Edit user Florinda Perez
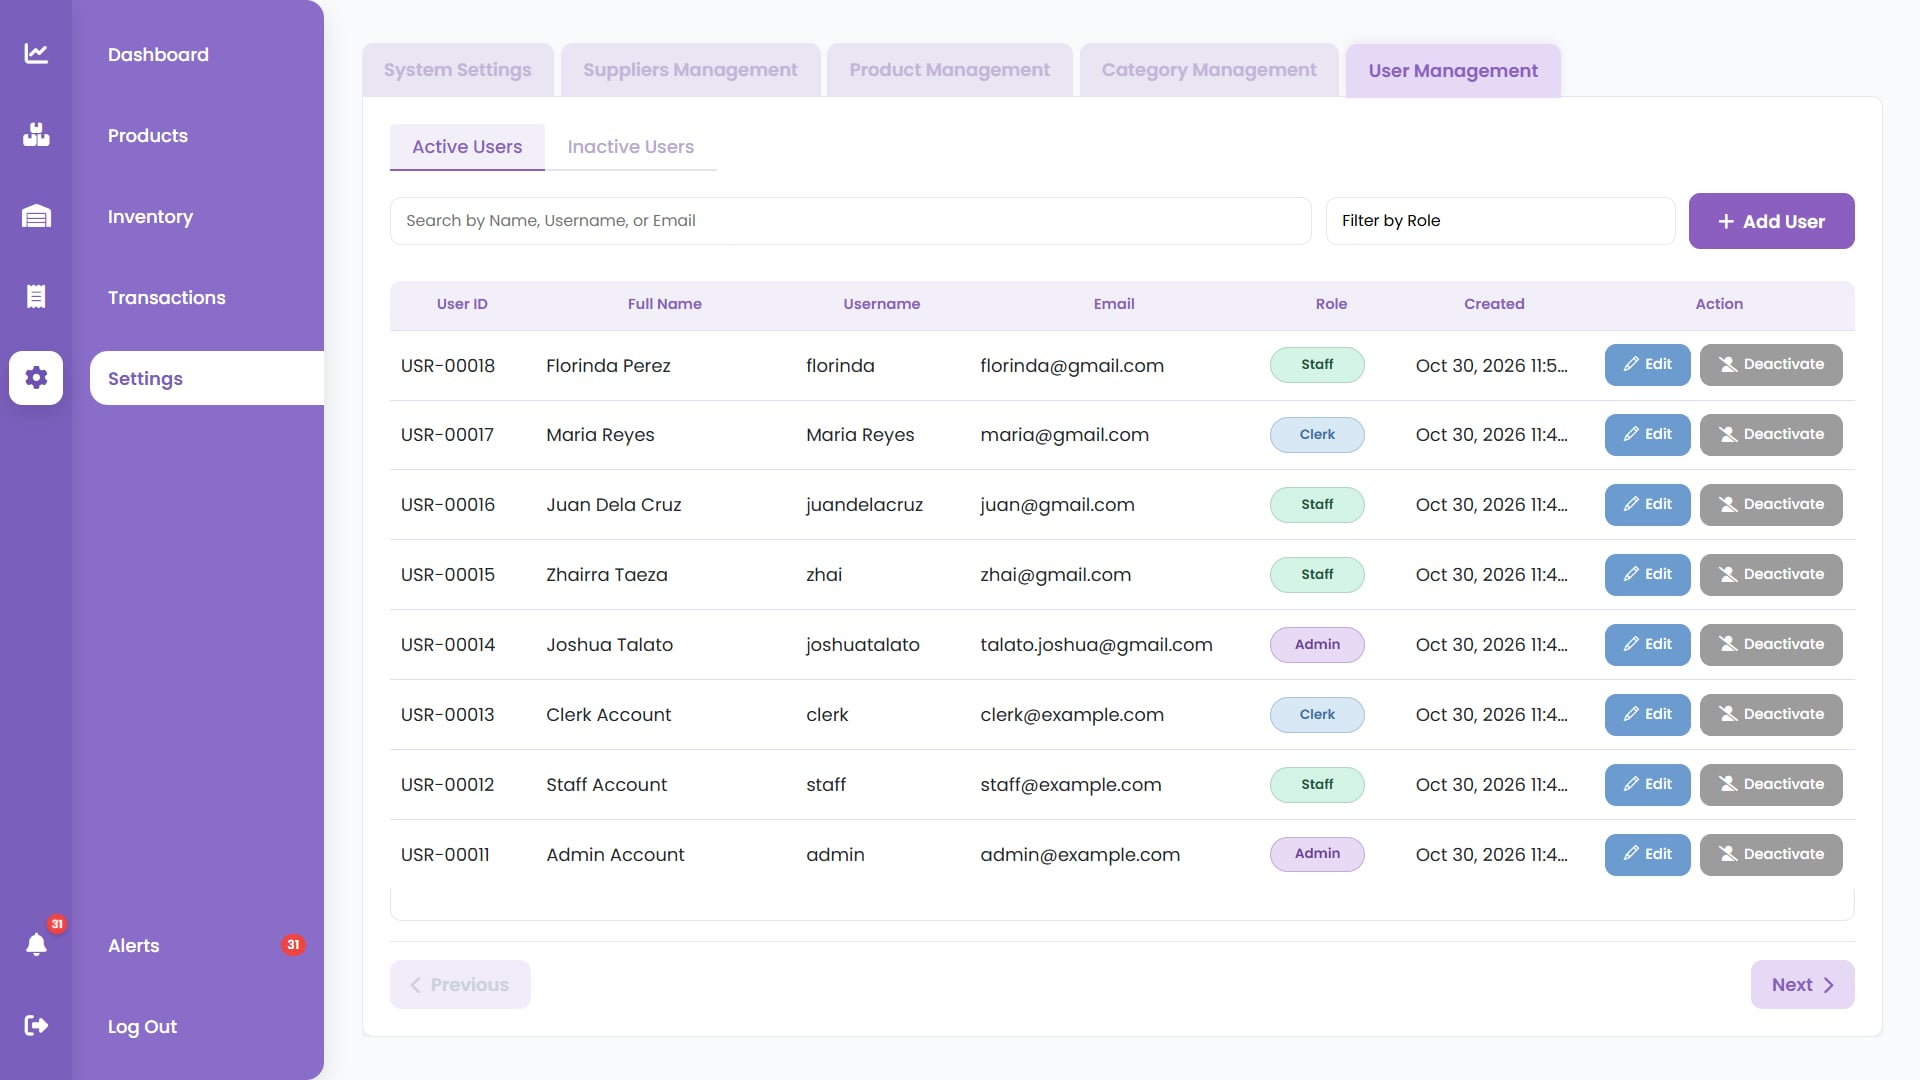Viewport: 1920px width, 1080px height. tap(1647, 365)
